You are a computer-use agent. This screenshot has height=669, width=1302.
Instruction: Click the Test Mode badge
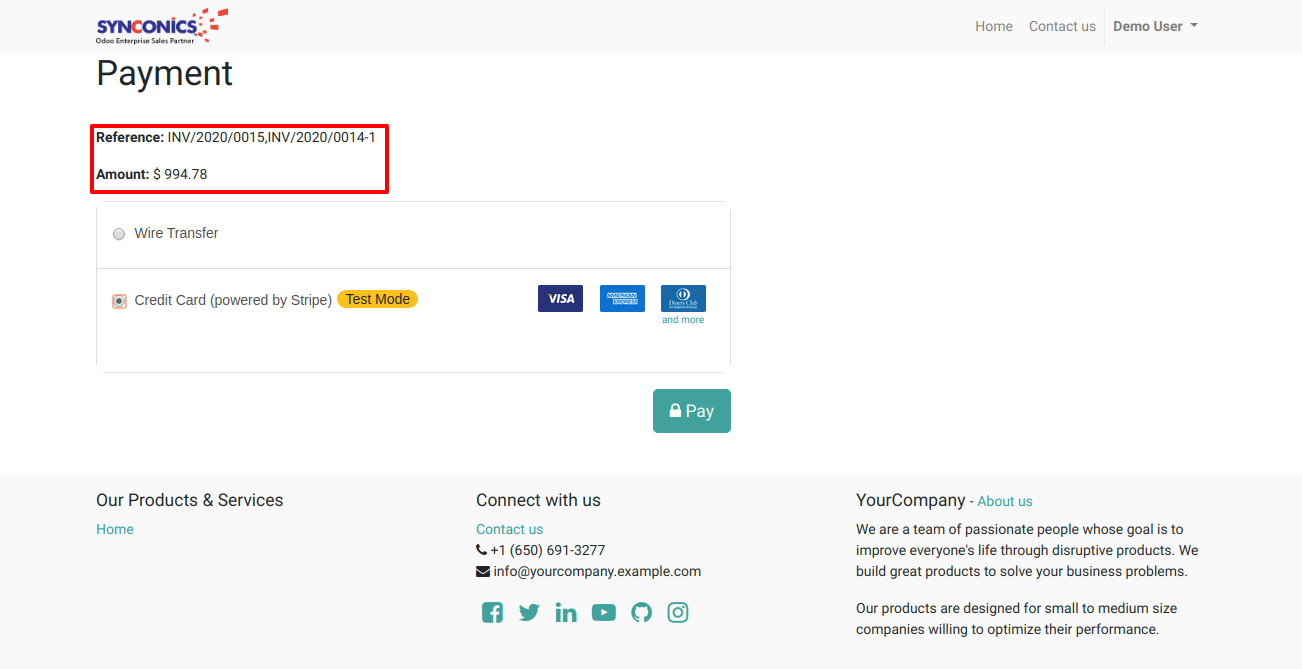tap(377, 299)
